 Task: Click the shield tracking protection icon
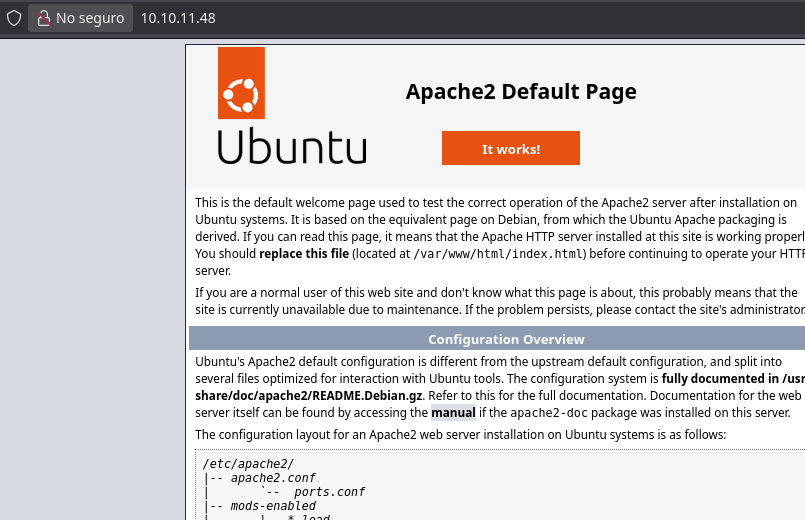click(14, 18)
